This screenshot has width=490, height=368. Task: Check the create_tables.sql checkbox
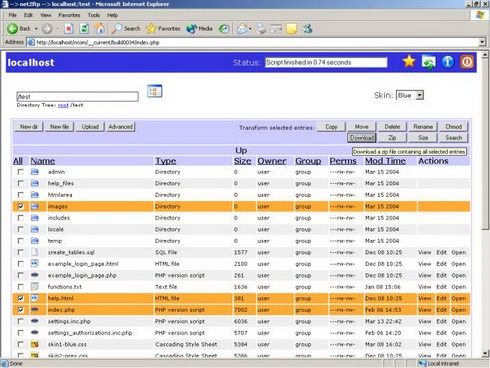[21, 252]
